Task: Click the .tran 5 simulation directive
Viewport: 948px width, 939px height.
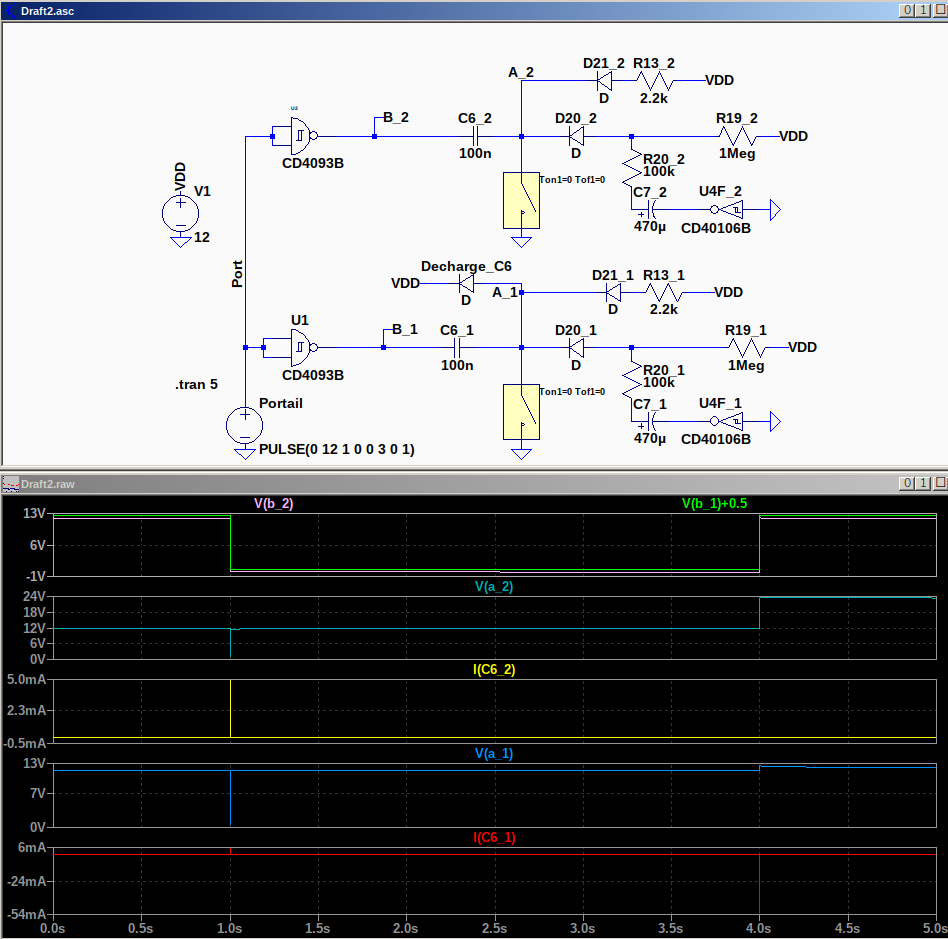Action: (196, 385)
